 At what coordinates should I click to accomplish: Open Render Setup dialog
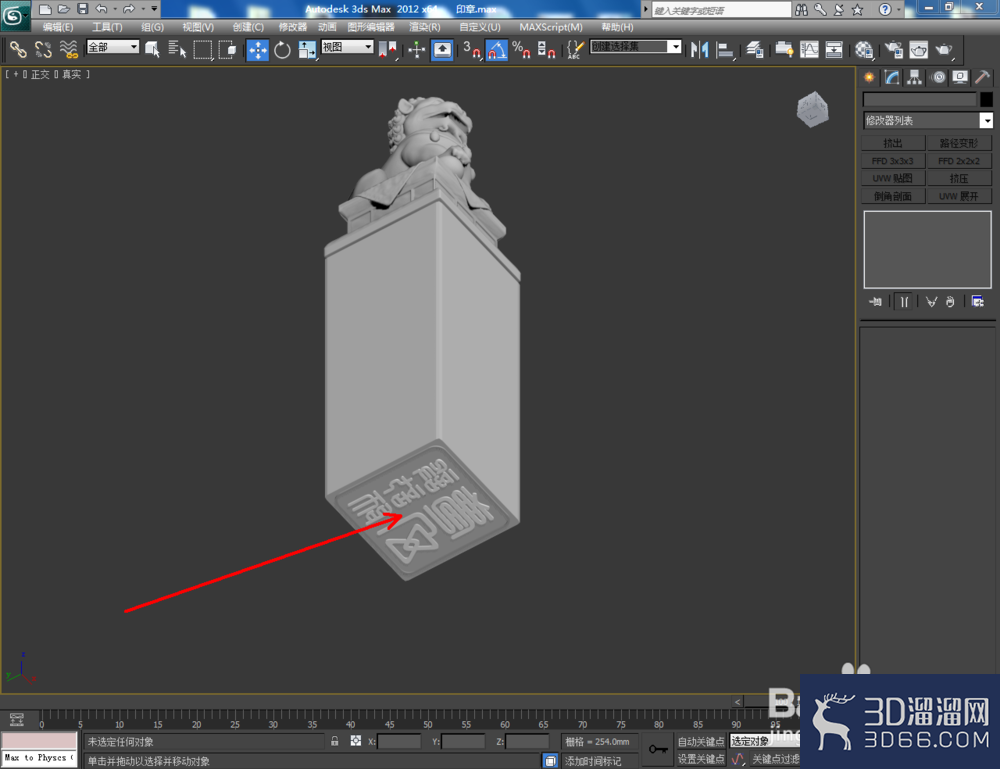[x=893, y=50]
